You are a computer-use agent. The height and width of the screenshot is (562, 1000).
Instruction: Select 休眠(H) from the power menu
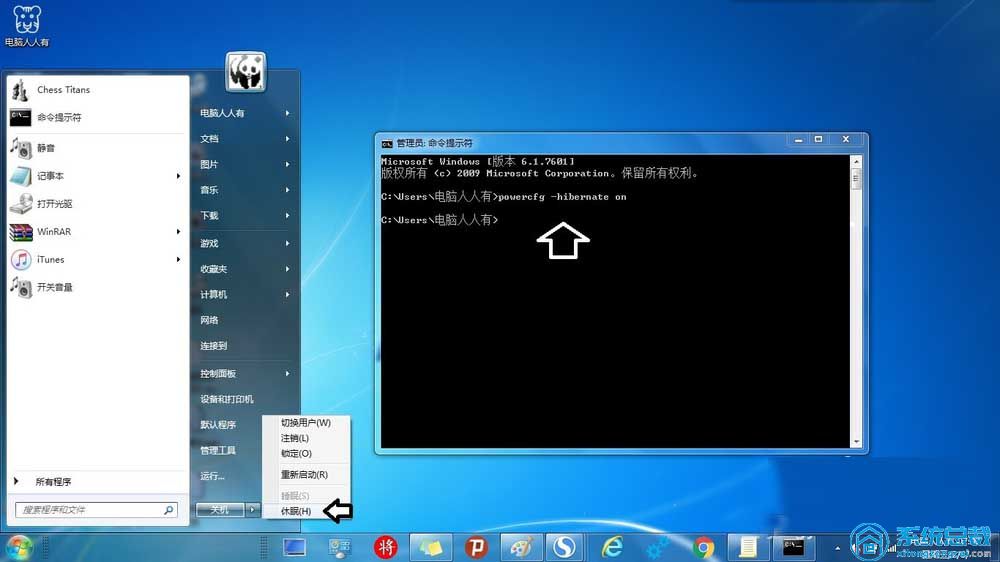coord(295,512)
